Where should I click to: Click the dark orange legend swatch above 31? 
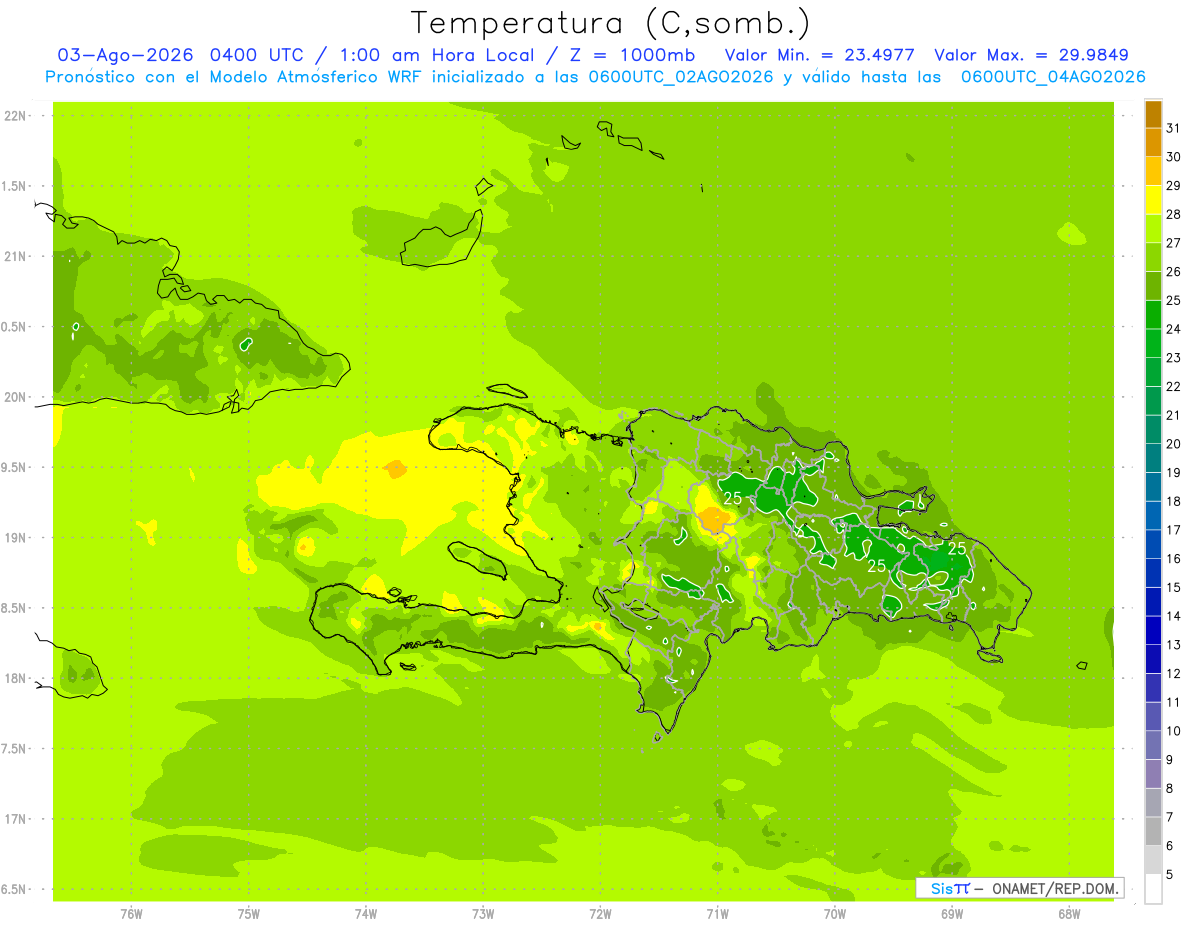click(x=1153, y=114)
